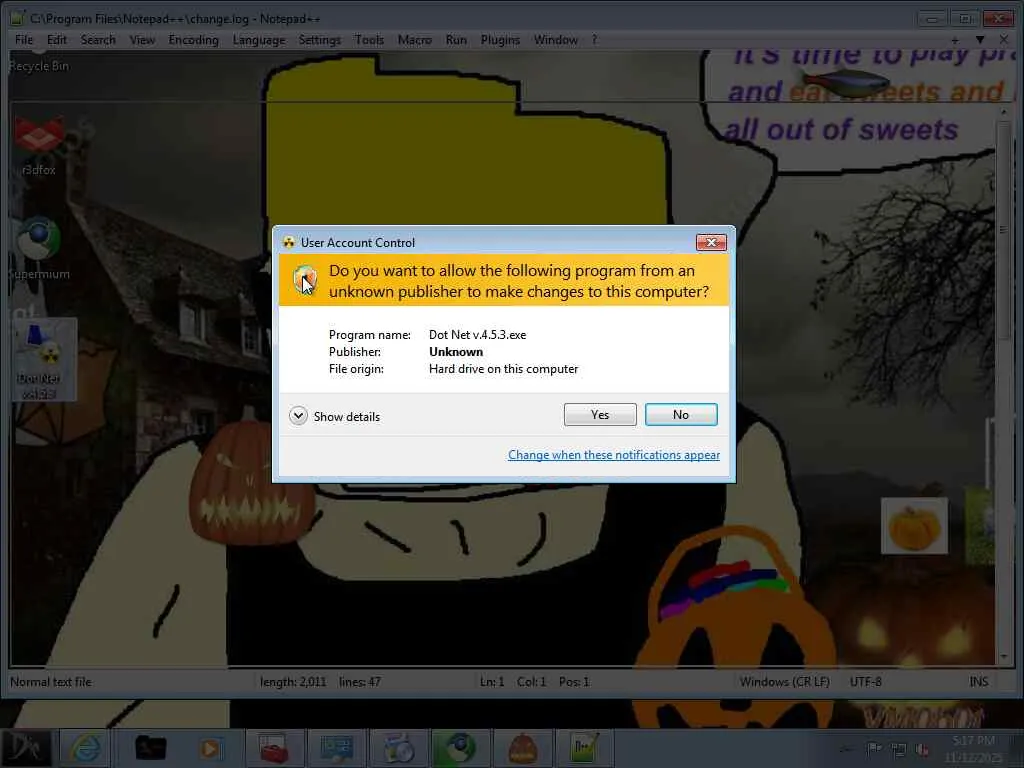Click the Action Center flag tray icon

tap(874, 748)
